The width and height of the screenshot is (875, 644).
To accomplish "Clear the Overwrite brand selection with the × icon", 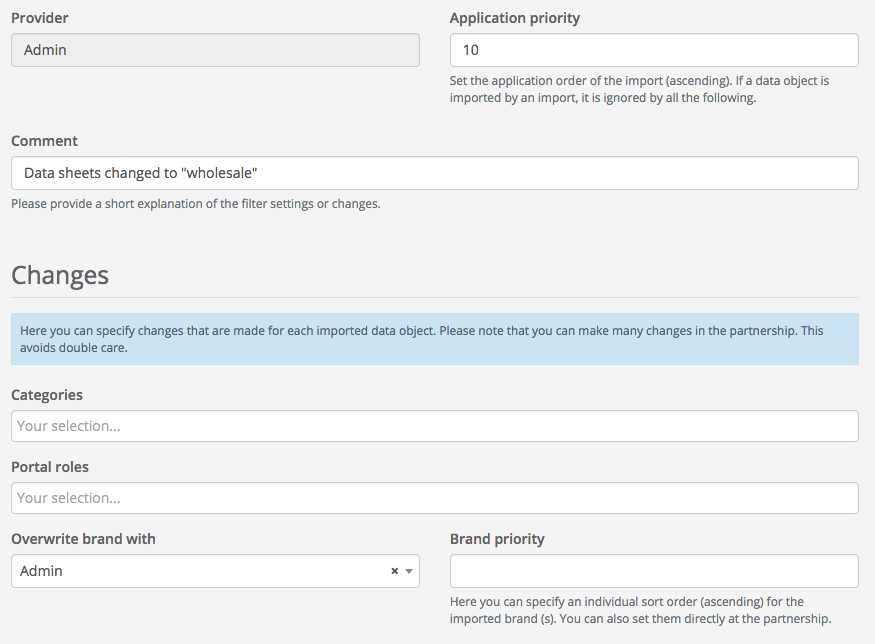I will (x=394, y=571).
